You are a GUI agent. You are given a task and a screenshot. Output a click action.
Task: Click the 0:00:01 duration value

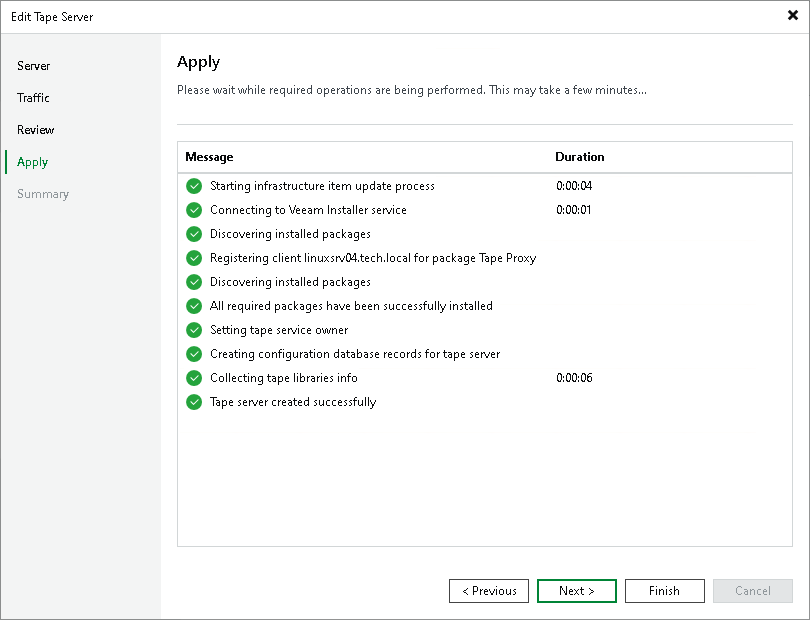pos(573,210)
